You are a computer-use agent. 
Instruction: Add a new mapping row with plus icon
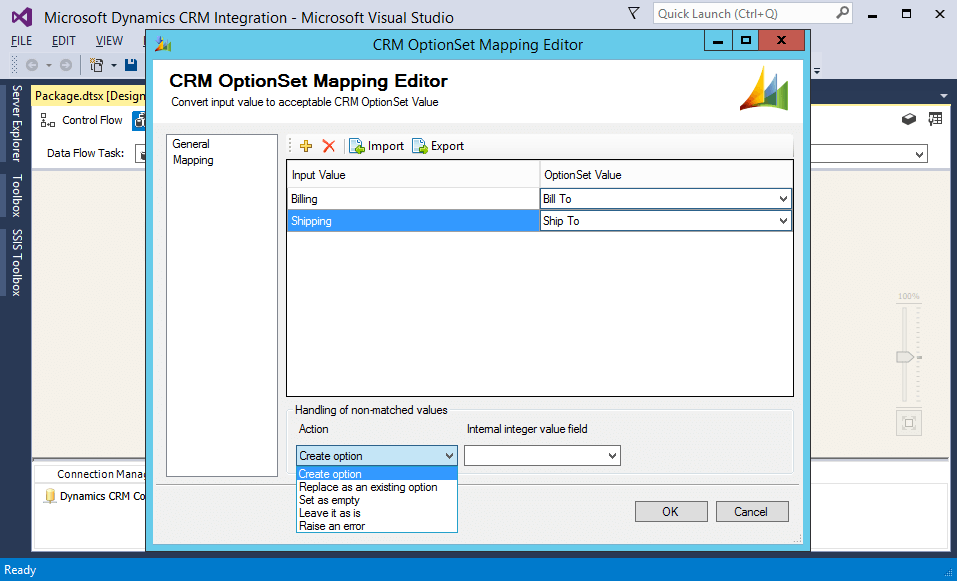coord(306,146)
